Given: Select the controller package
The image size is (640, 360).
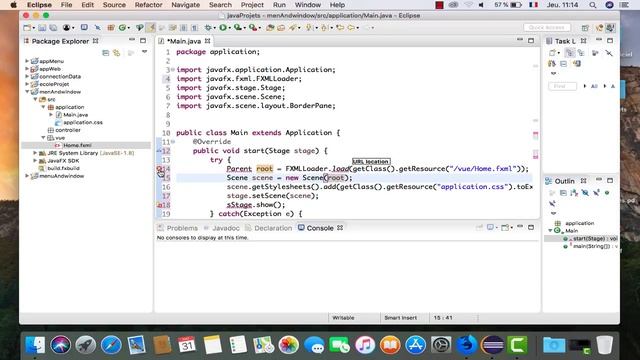Looking at the screenshot, I should (x=68, y=130).
